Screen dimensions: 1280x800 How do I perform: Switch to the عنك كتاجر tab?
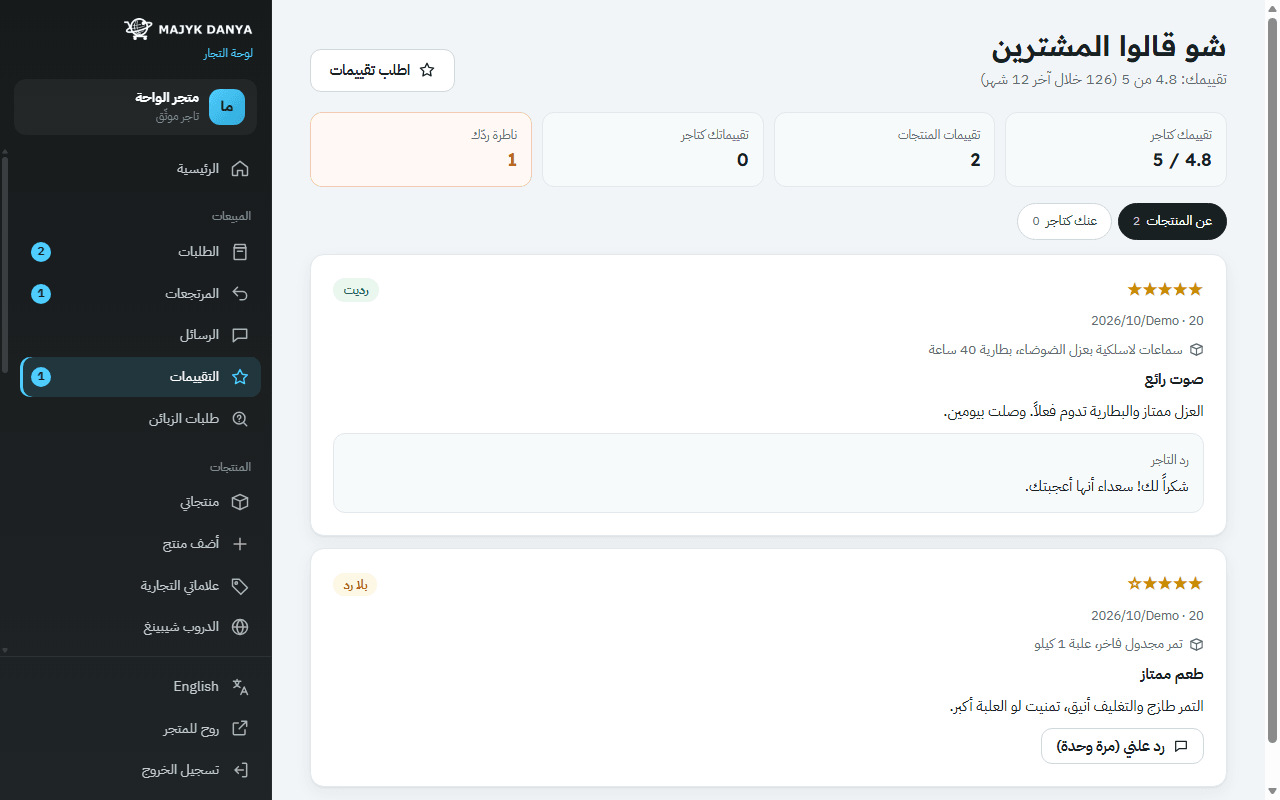1064,221
